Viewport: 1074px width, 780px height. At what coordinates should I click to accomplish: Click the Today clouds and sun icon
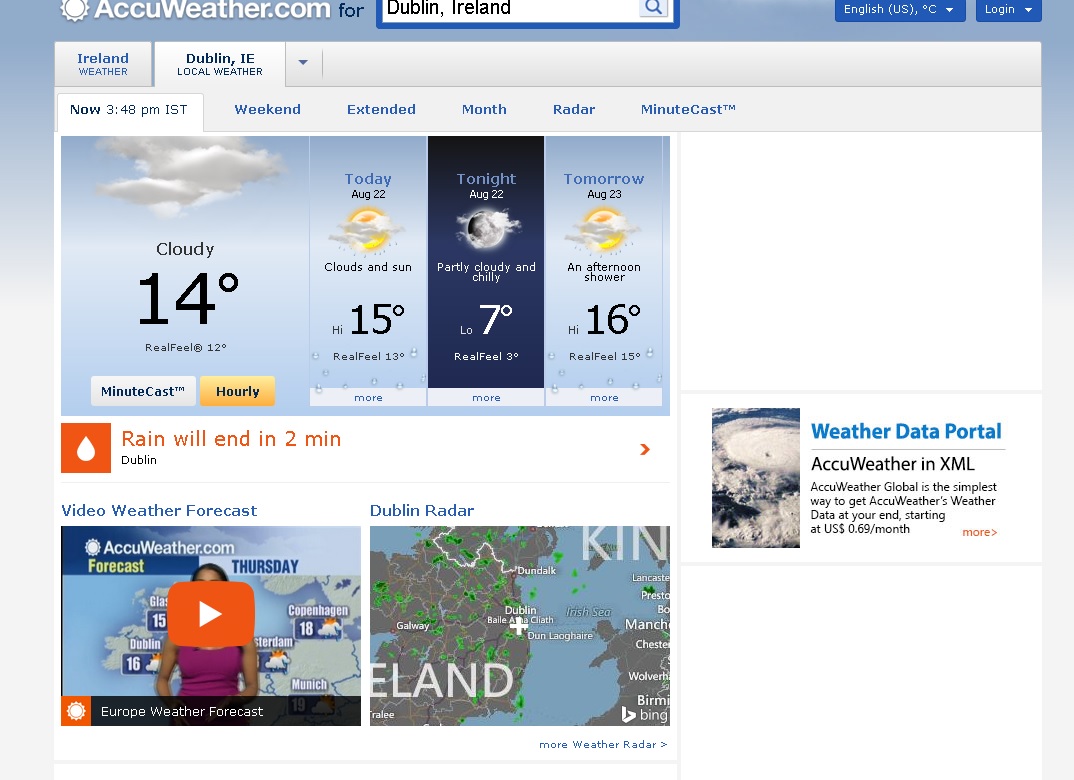point(368,231)
